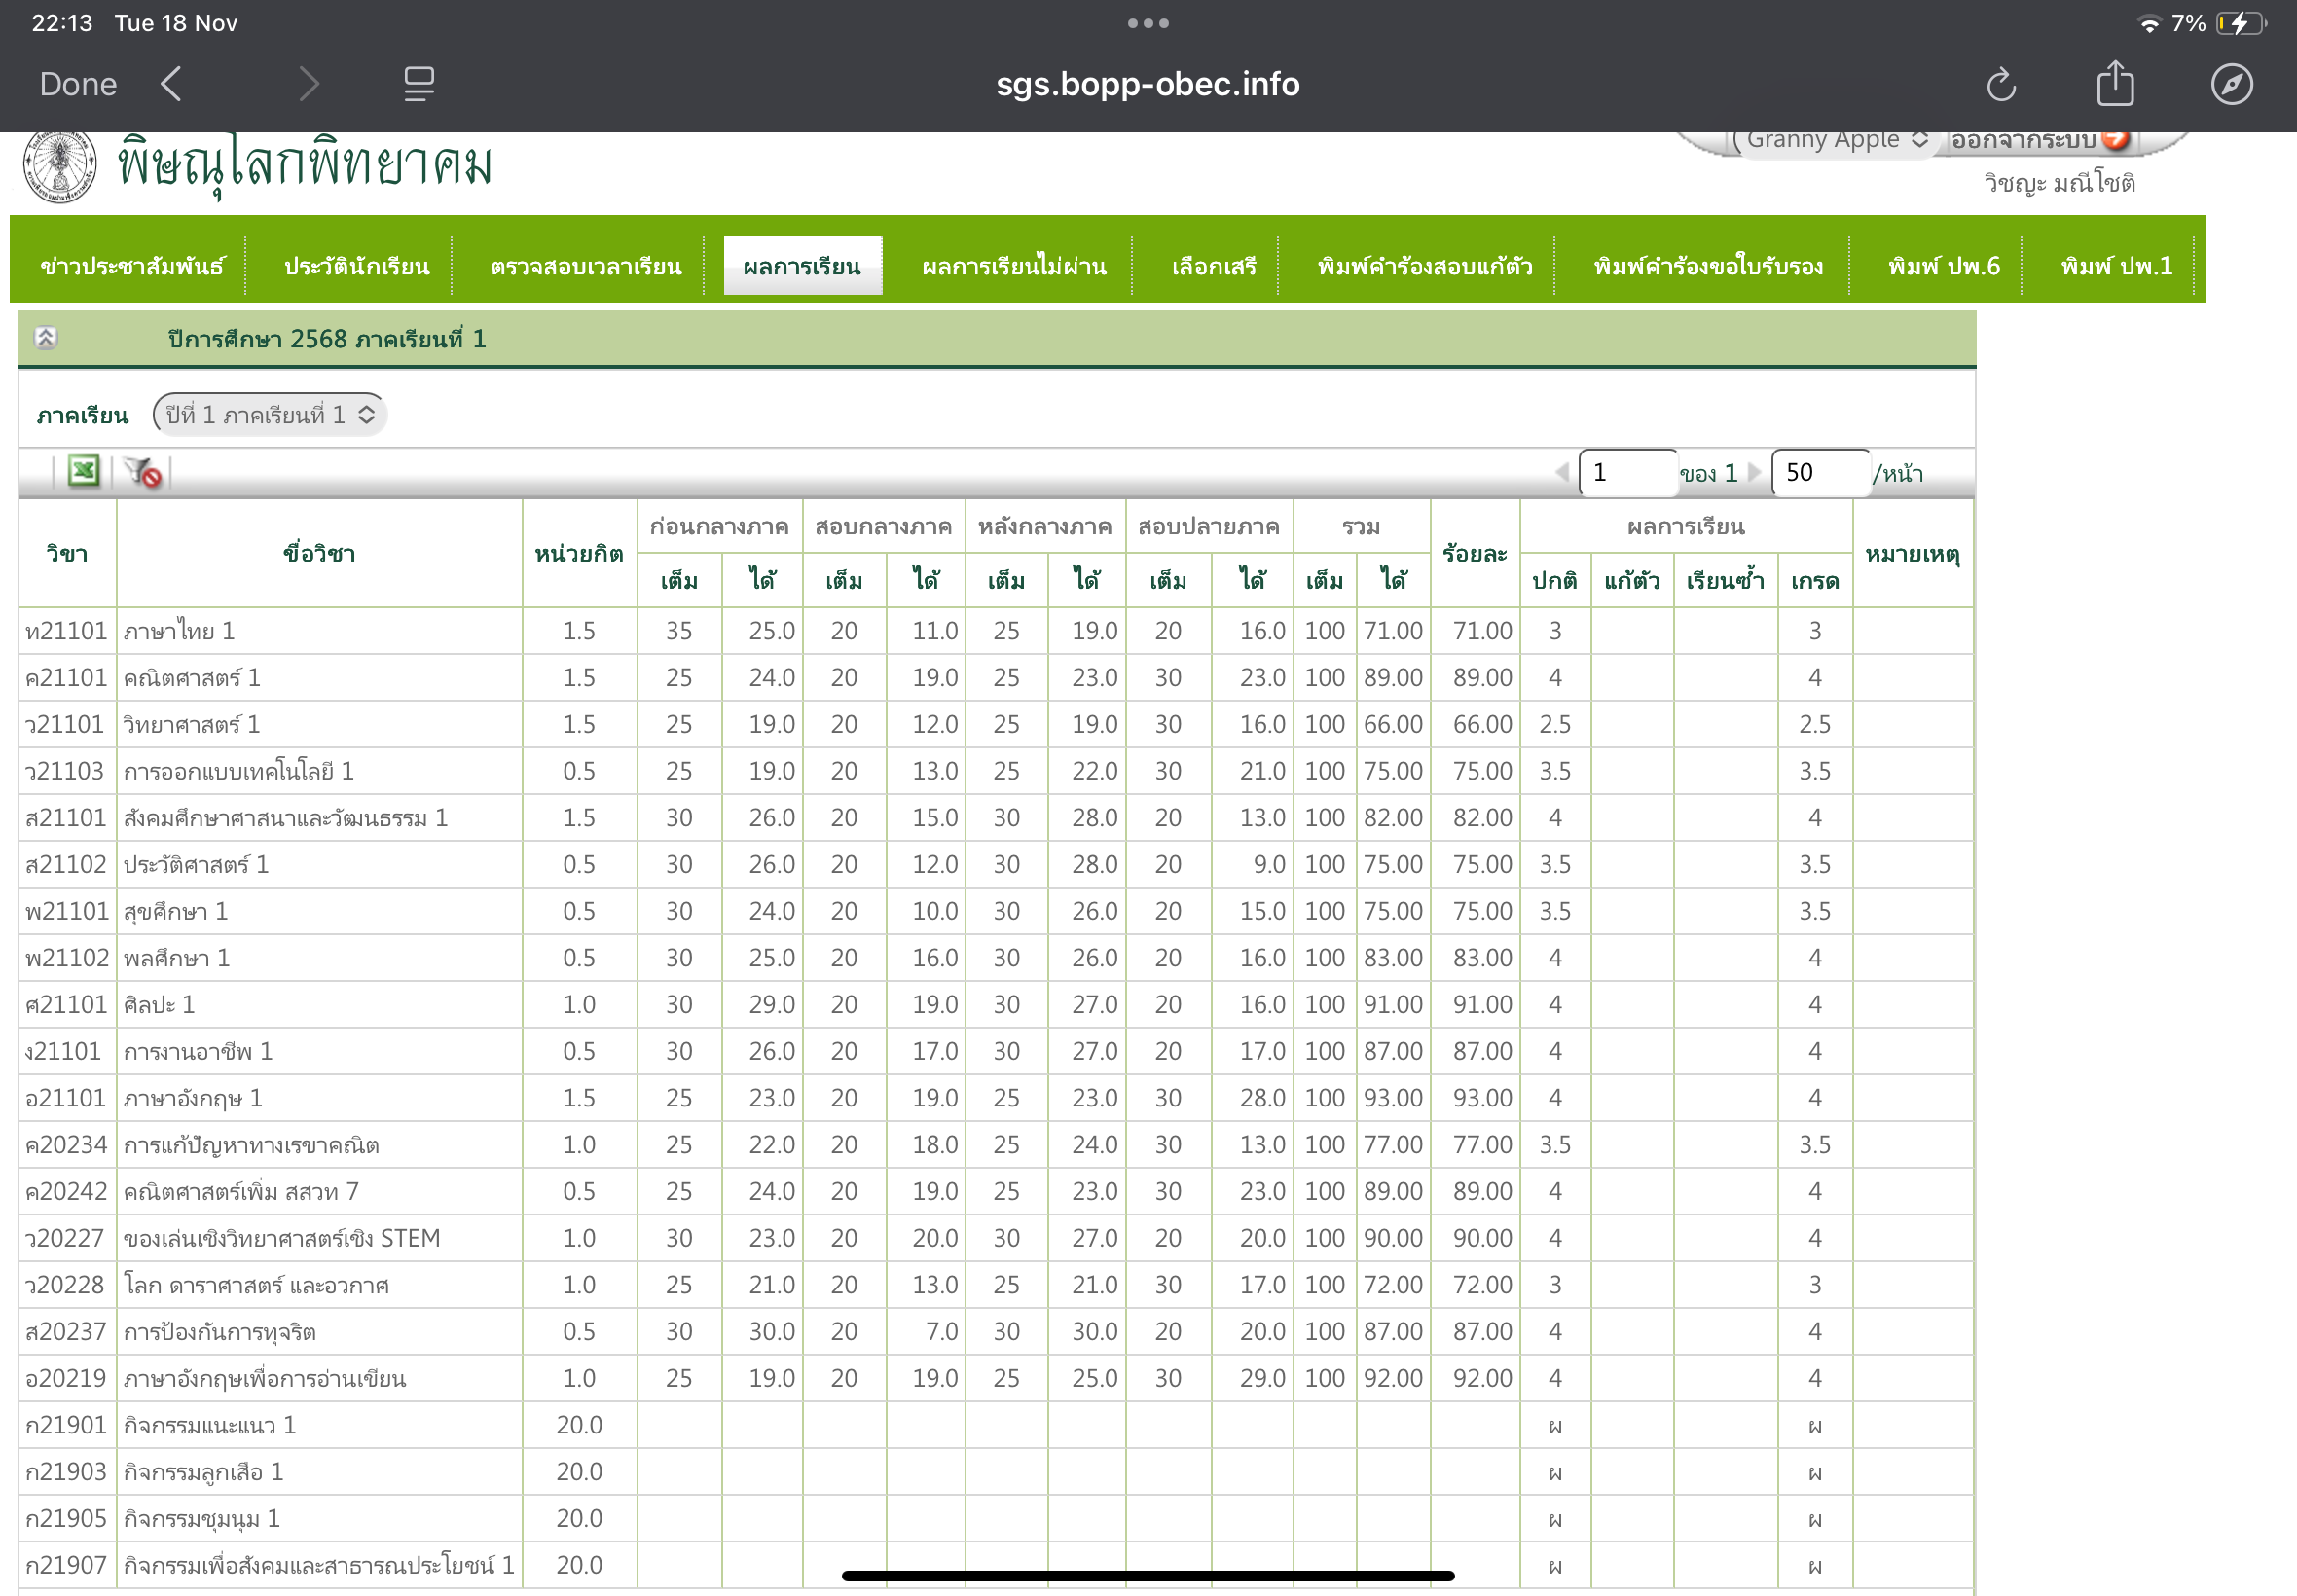
Task: Switch to ประวัตินักเรียน tab
Action: point(356,267)
